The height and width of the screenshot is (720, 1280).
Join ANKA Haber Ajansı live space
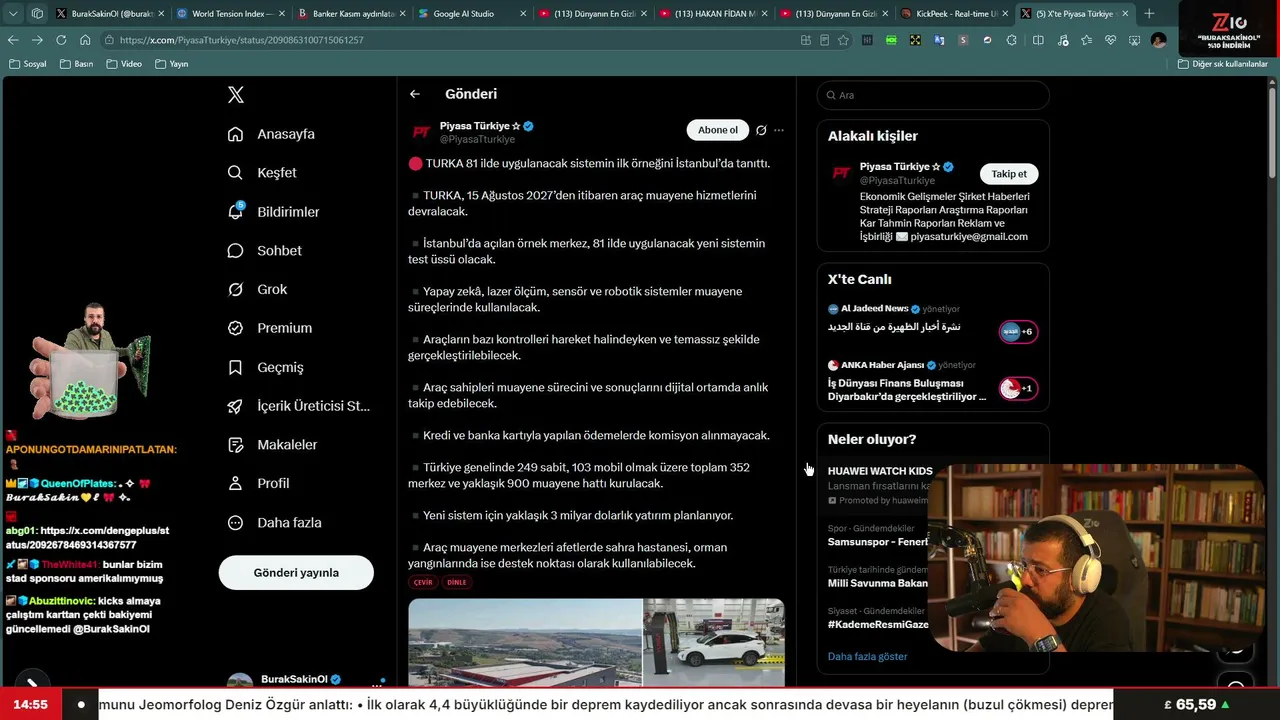click(1019, 388)
